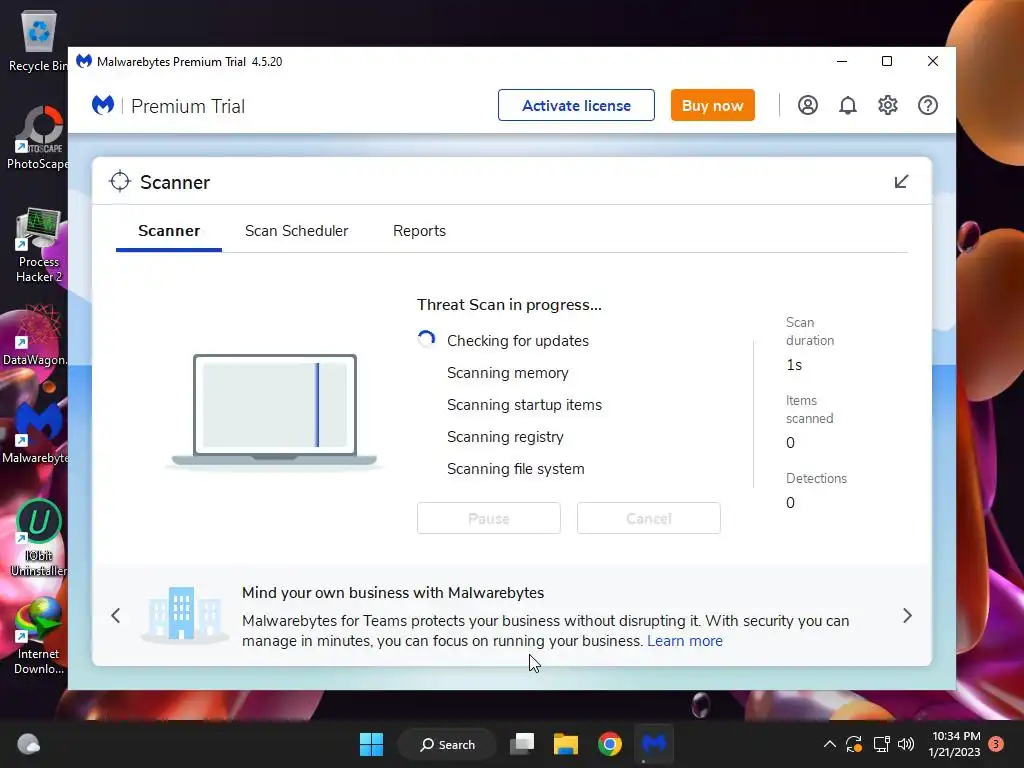Click 'Mind your own business with Malwarebytes' heading
Screen dimensions: 1024x768
click(x=393, y=593)
